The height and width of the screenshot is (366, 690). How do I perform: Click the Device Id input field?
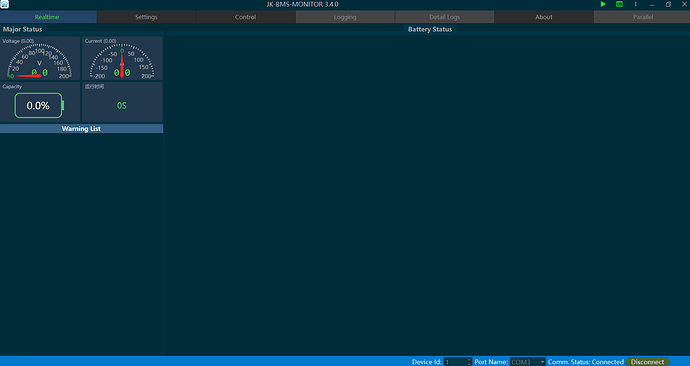458,362
